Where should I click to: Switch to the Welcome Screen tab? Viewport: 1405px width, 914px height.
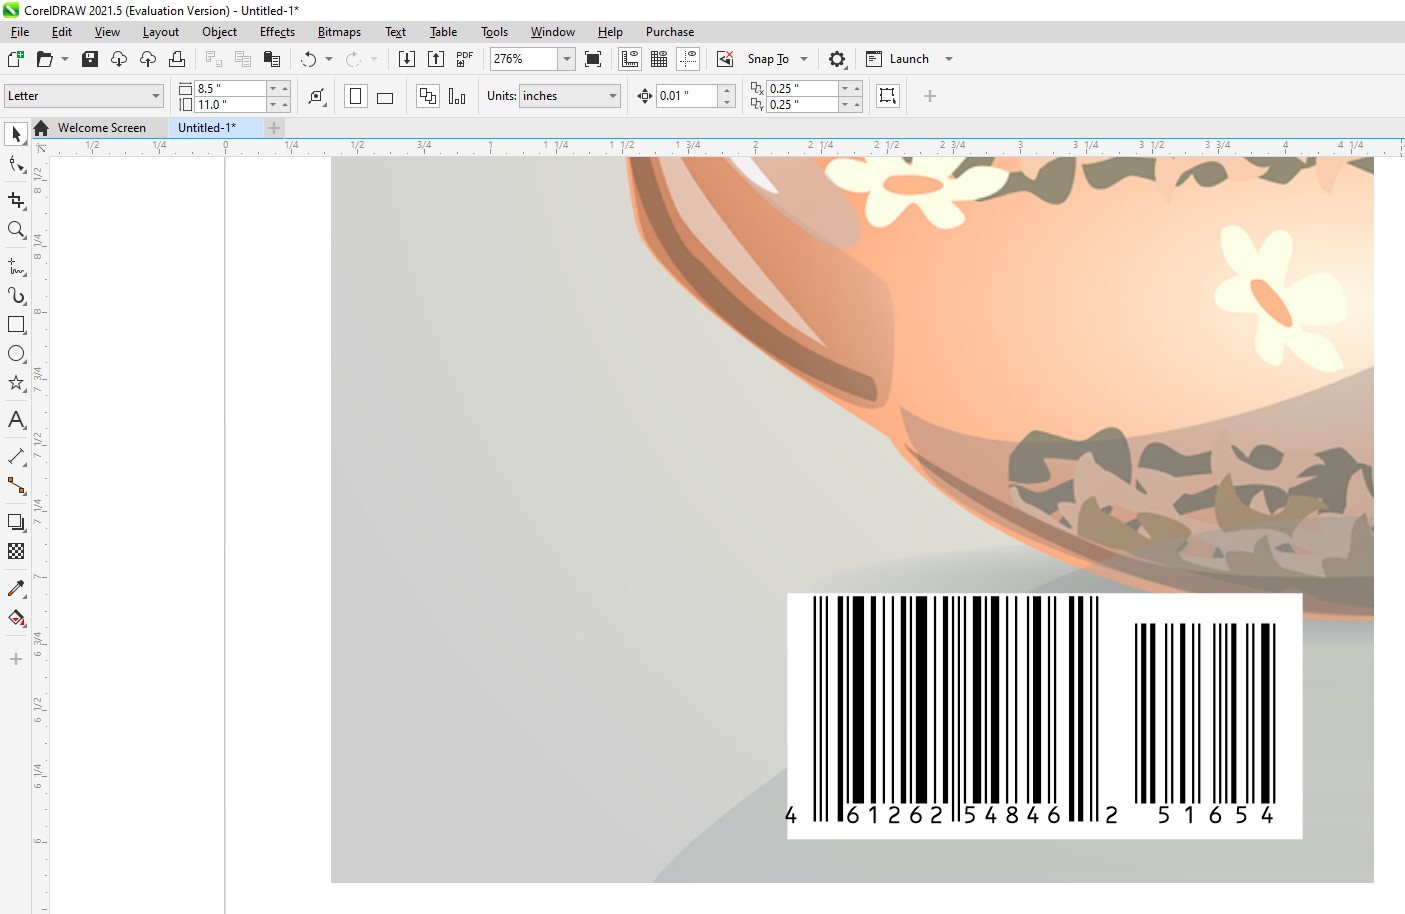(x=102, y=128)
